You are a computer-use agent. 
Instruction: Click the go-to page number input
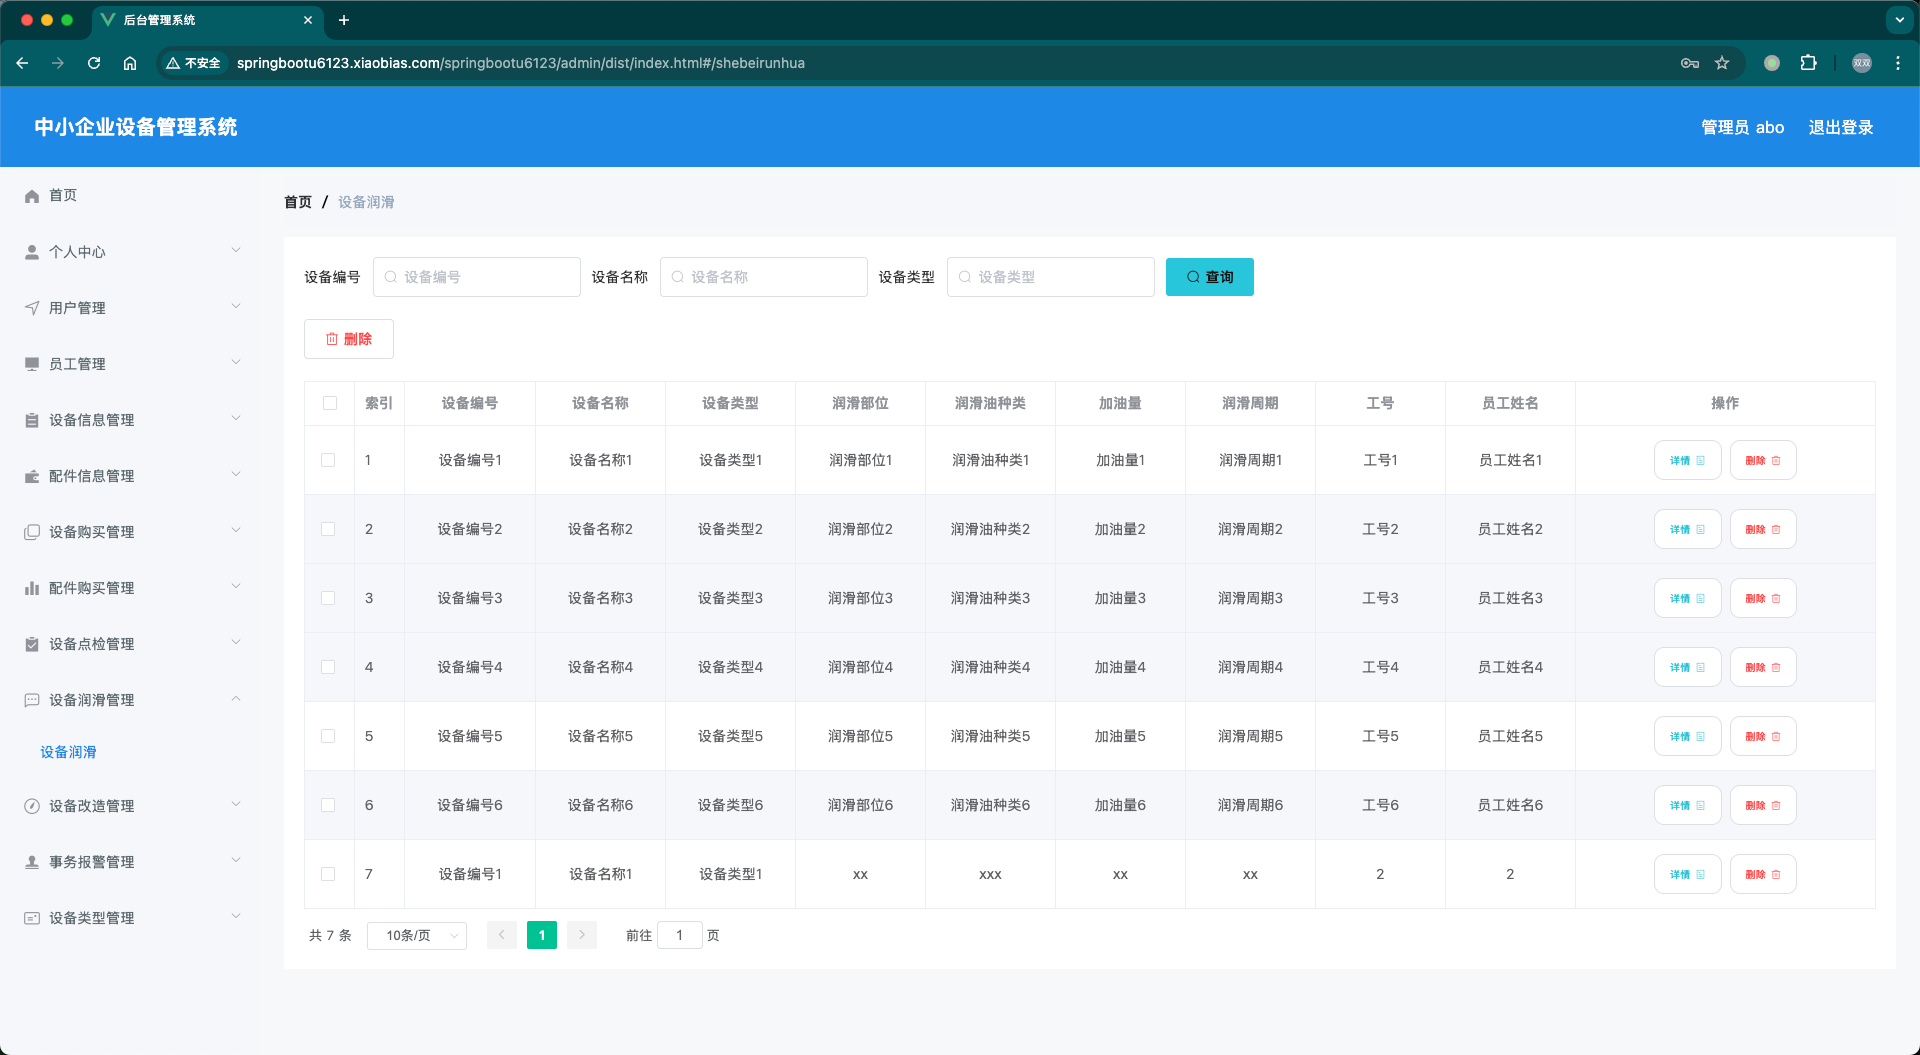679,936
